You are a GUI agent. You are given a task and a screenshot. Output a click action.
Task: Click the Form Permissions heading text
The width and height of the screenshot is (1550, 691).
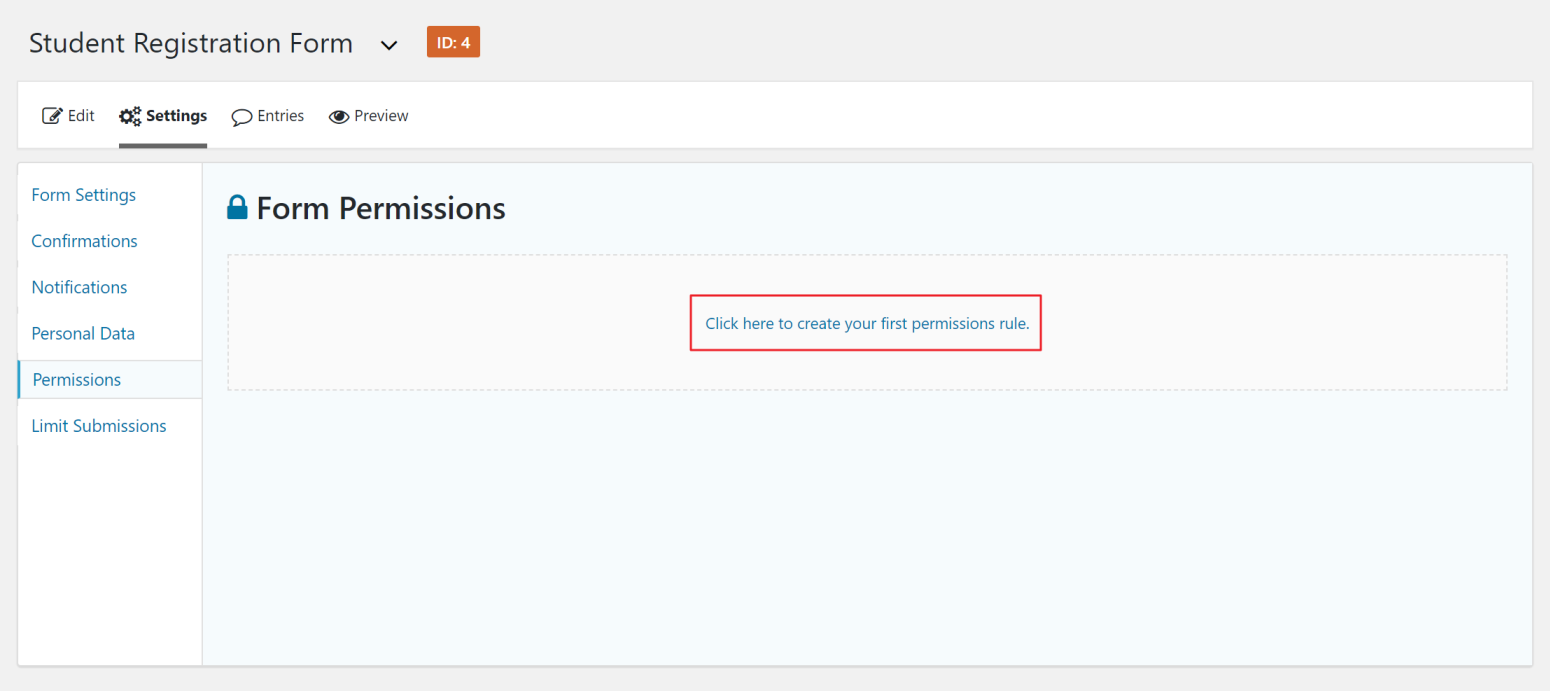pos(381,208)
